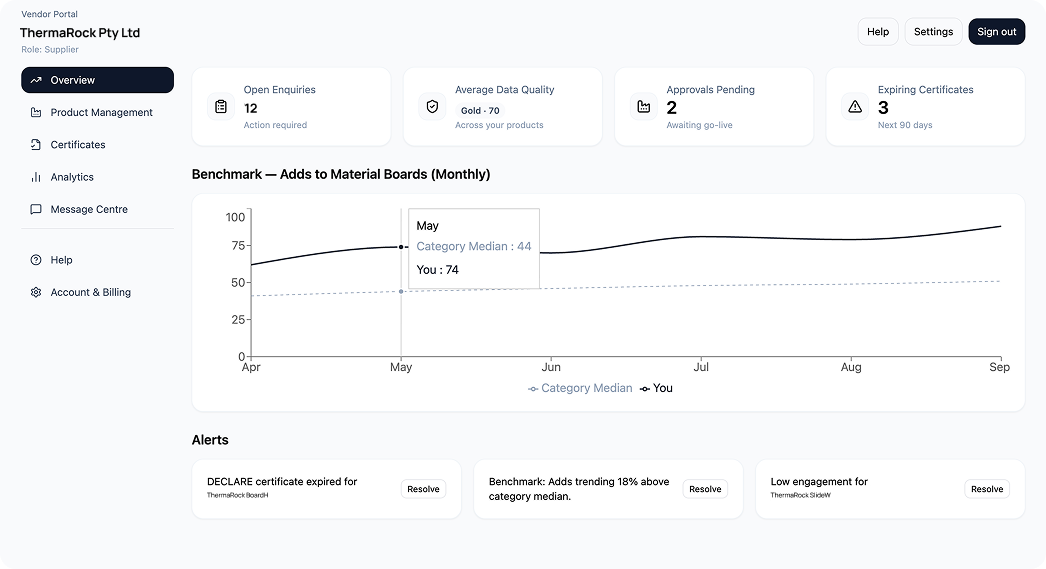Go to Message Centre in sidebar
This screenshot has width=1046, height=569.
89,210
